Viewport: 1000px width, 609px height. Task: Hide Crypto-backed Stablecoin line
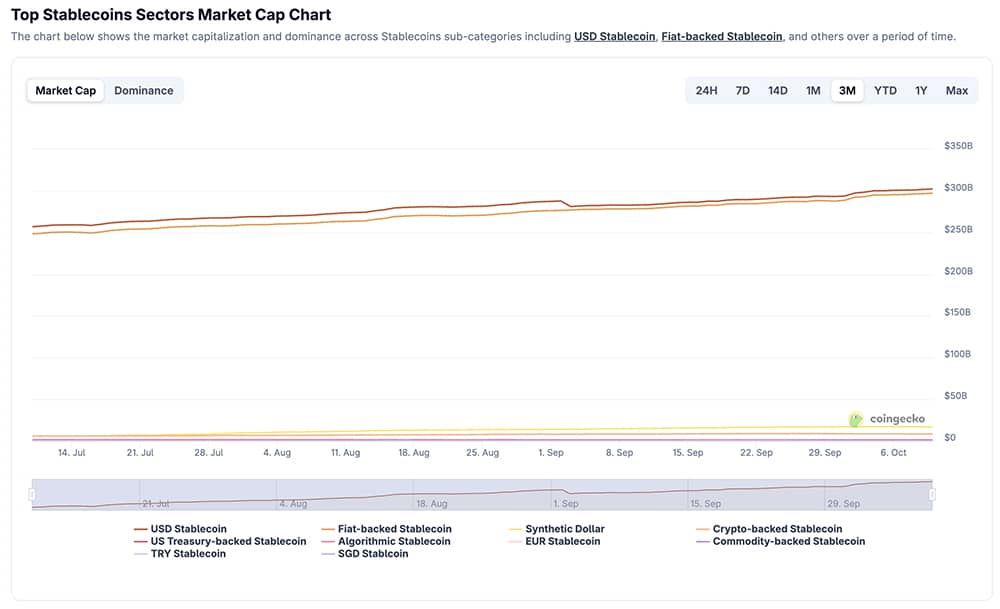coord(777,529)
